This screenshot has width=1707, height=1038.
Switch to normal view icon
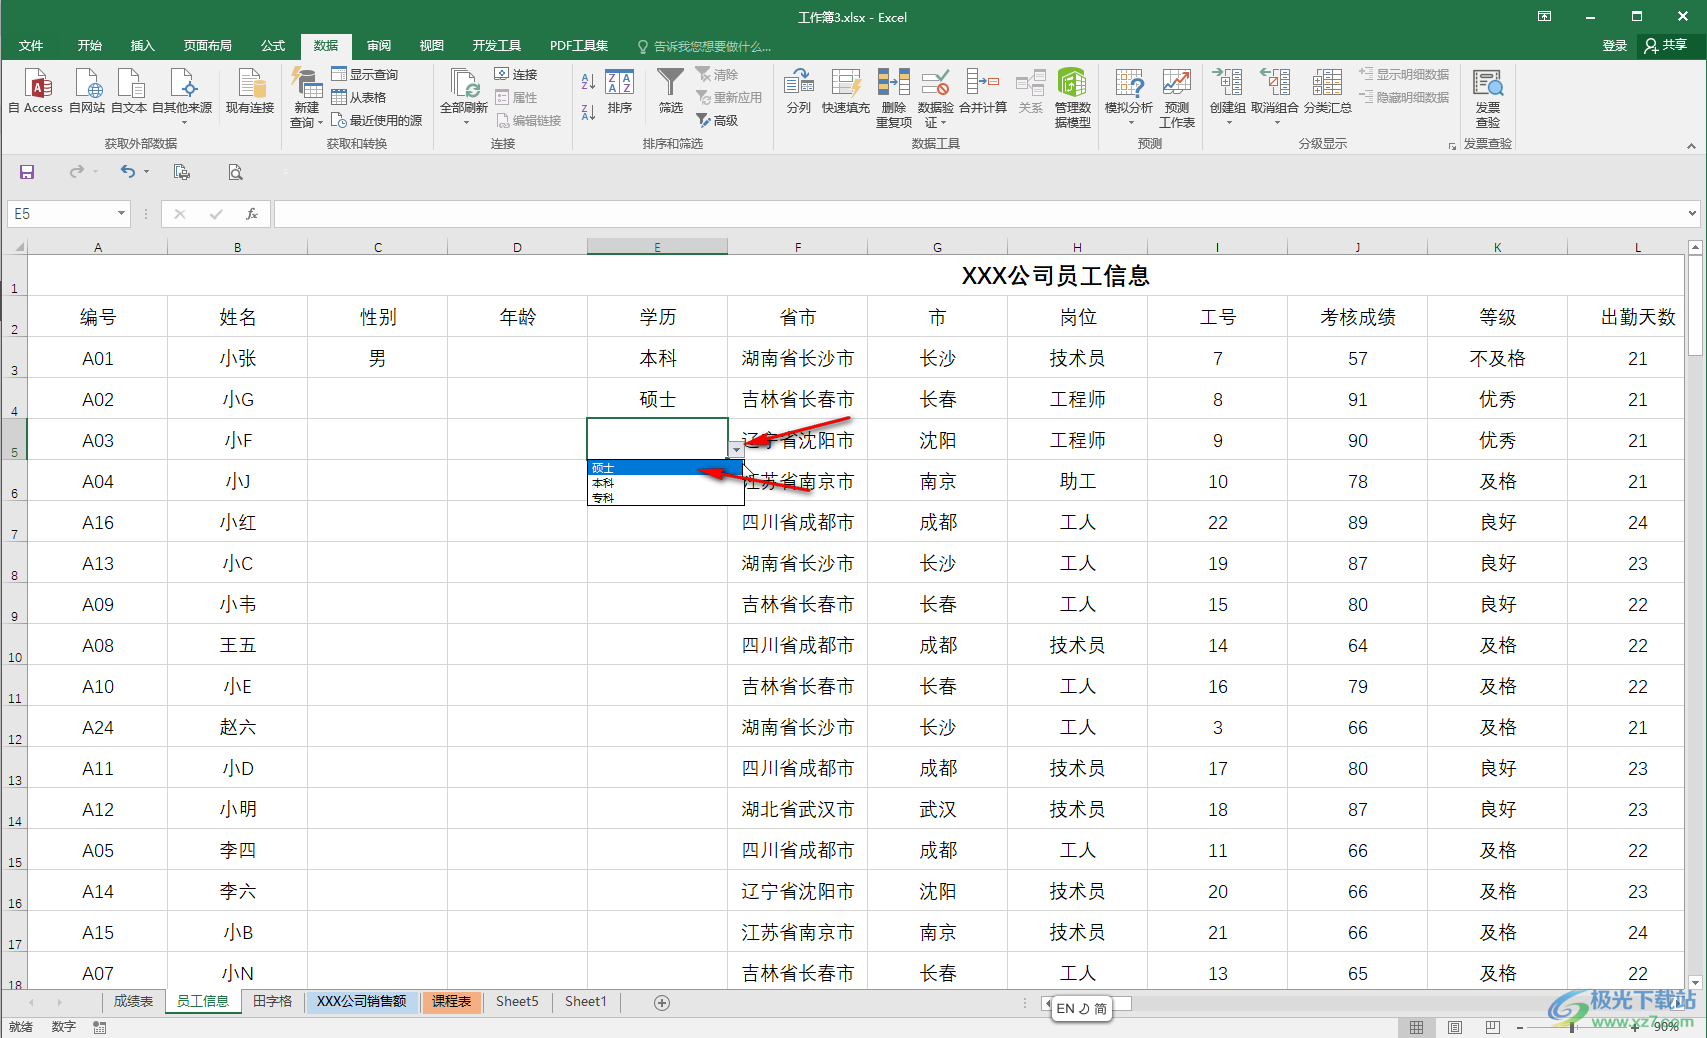pos(1417,1027)
